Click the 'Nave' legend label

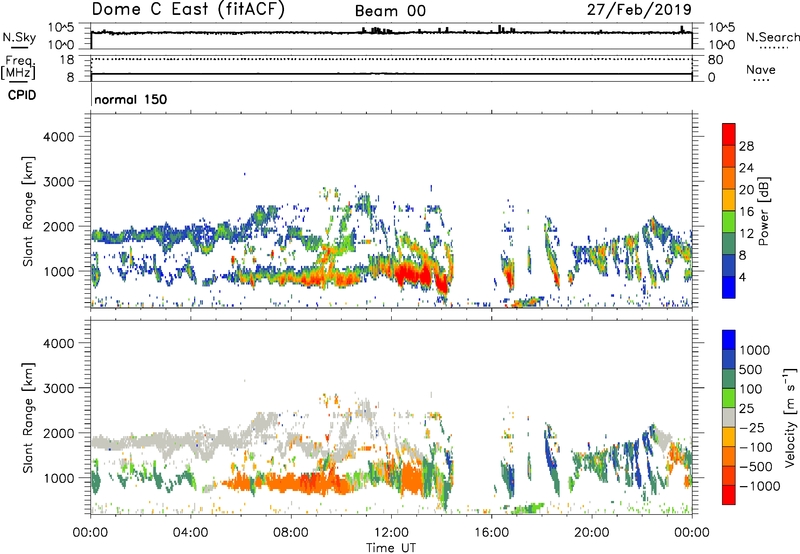(x=761, y=69)
